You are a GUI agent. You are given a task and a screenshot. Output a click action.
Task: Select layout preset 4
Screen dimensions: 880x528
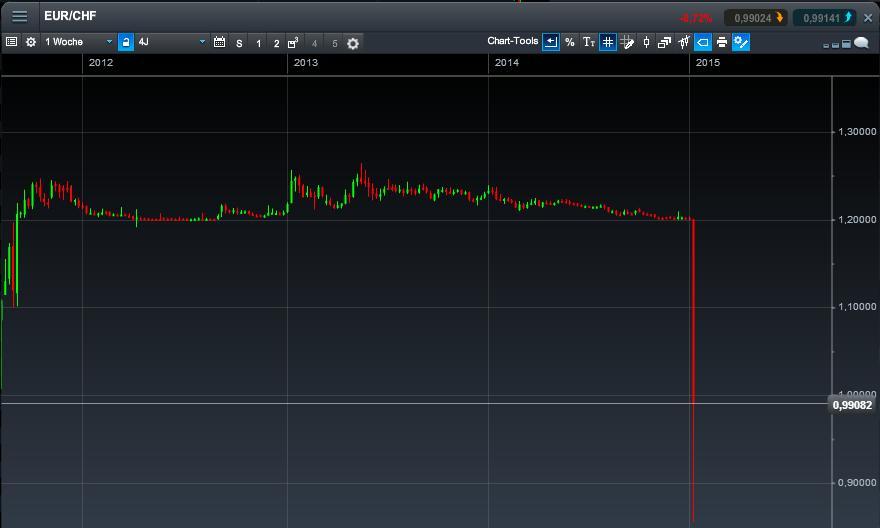pos(314,43)
